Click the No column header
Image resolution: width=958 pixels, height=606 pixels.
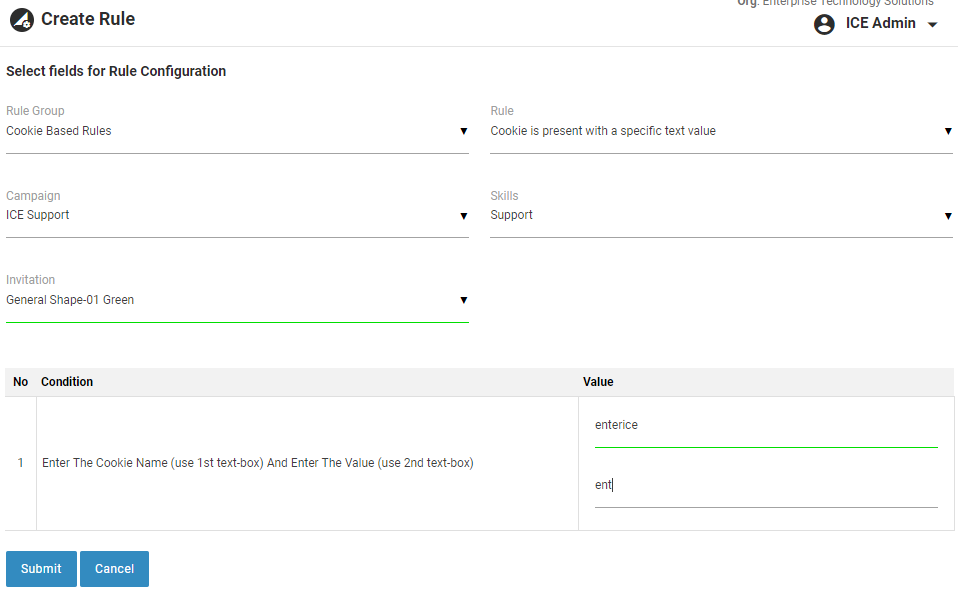20,382
